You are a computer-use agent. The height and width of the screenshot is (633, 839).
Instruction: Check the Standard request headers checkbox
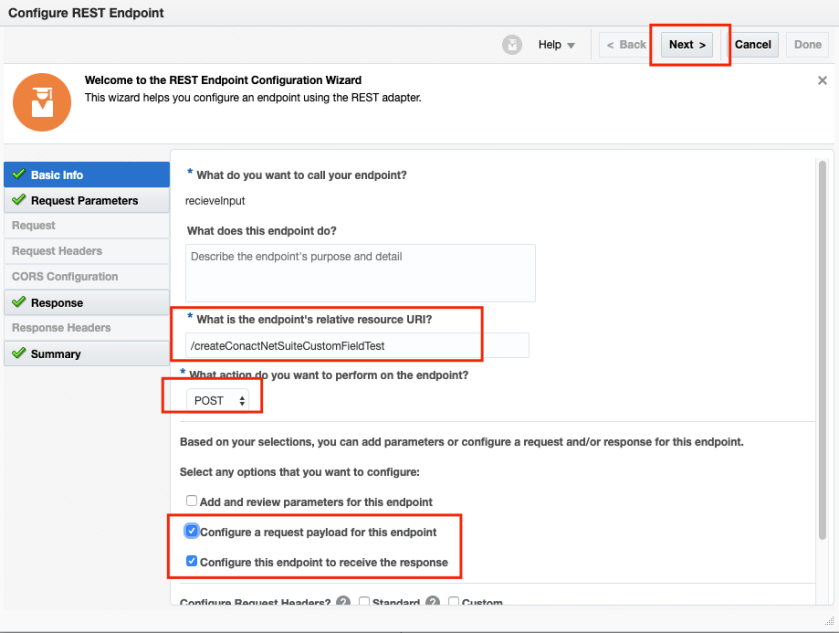364,603
